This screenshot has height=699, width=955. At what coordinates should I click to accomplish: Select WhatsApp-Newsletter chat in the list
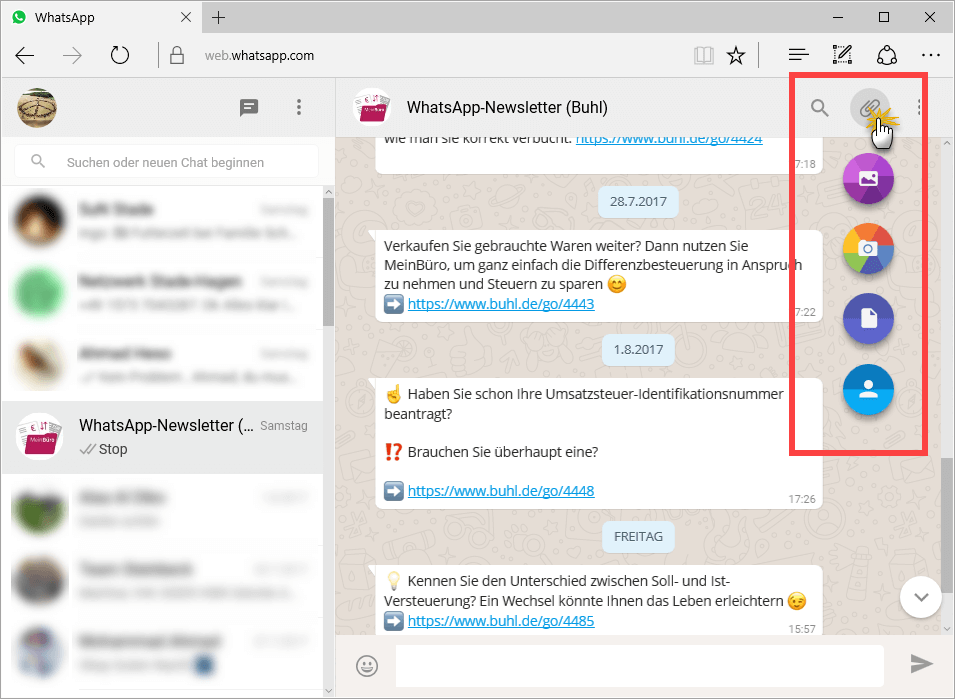coord(163,437)
